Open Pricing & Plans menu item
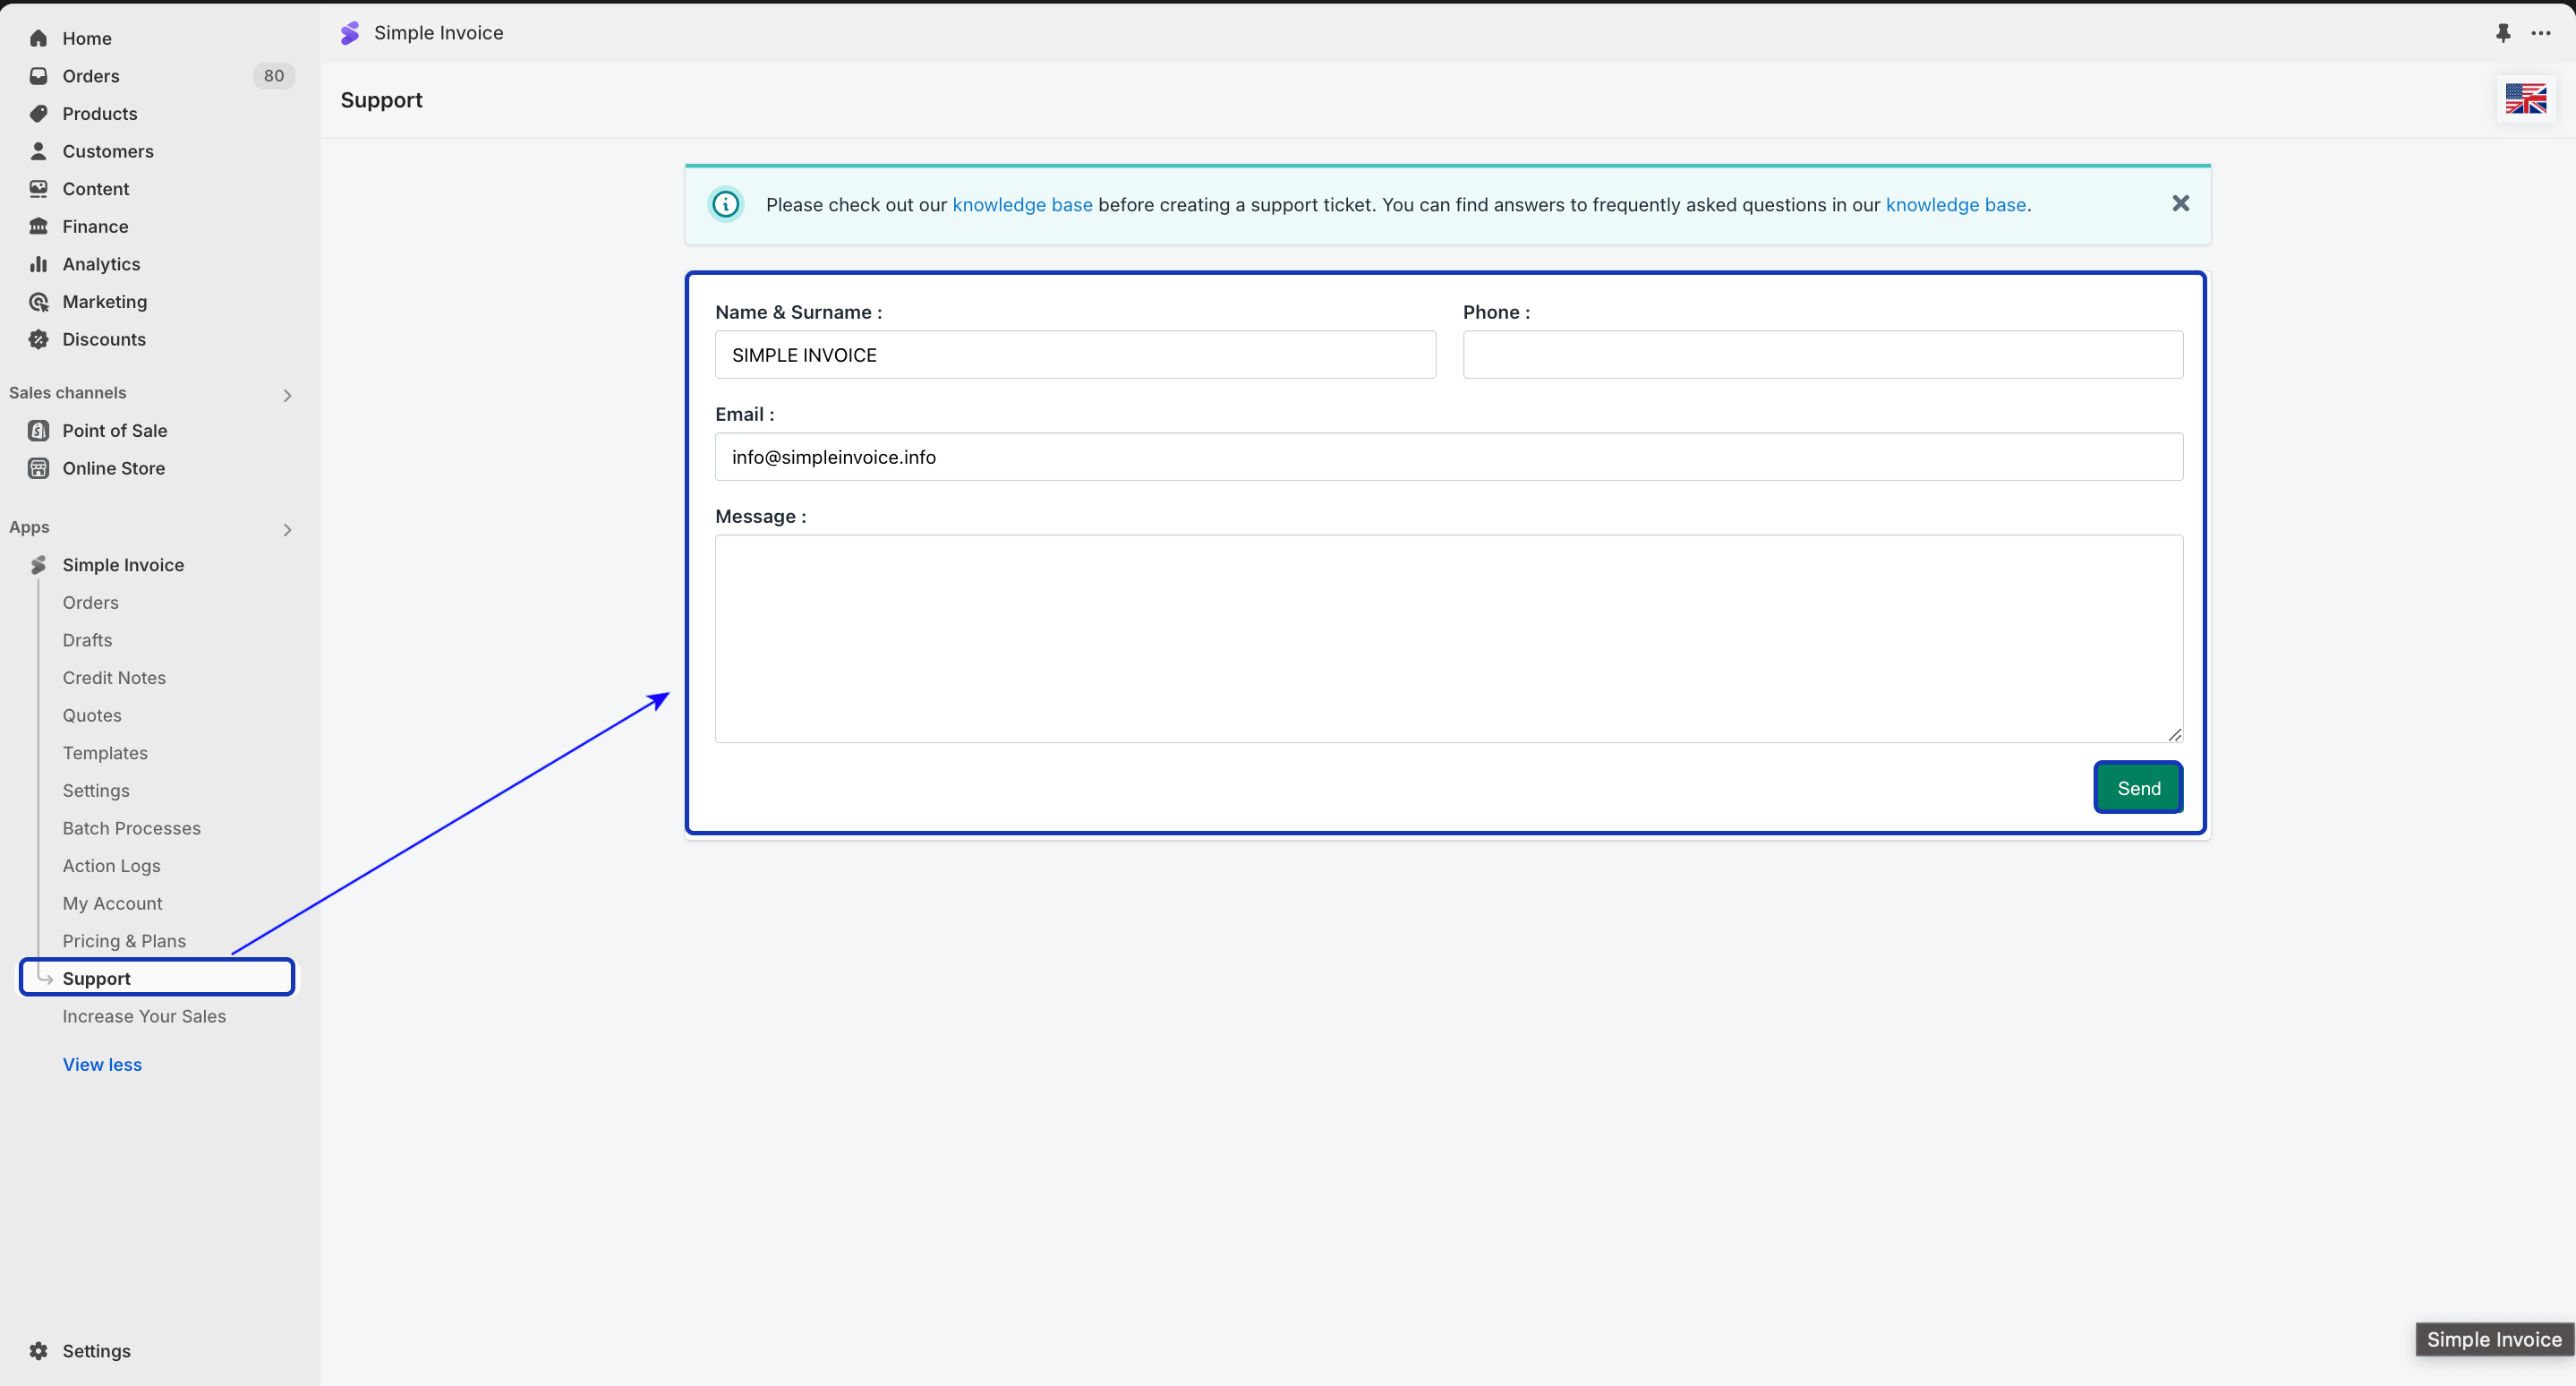2576x1386 pixels. [x=124, y=940]
